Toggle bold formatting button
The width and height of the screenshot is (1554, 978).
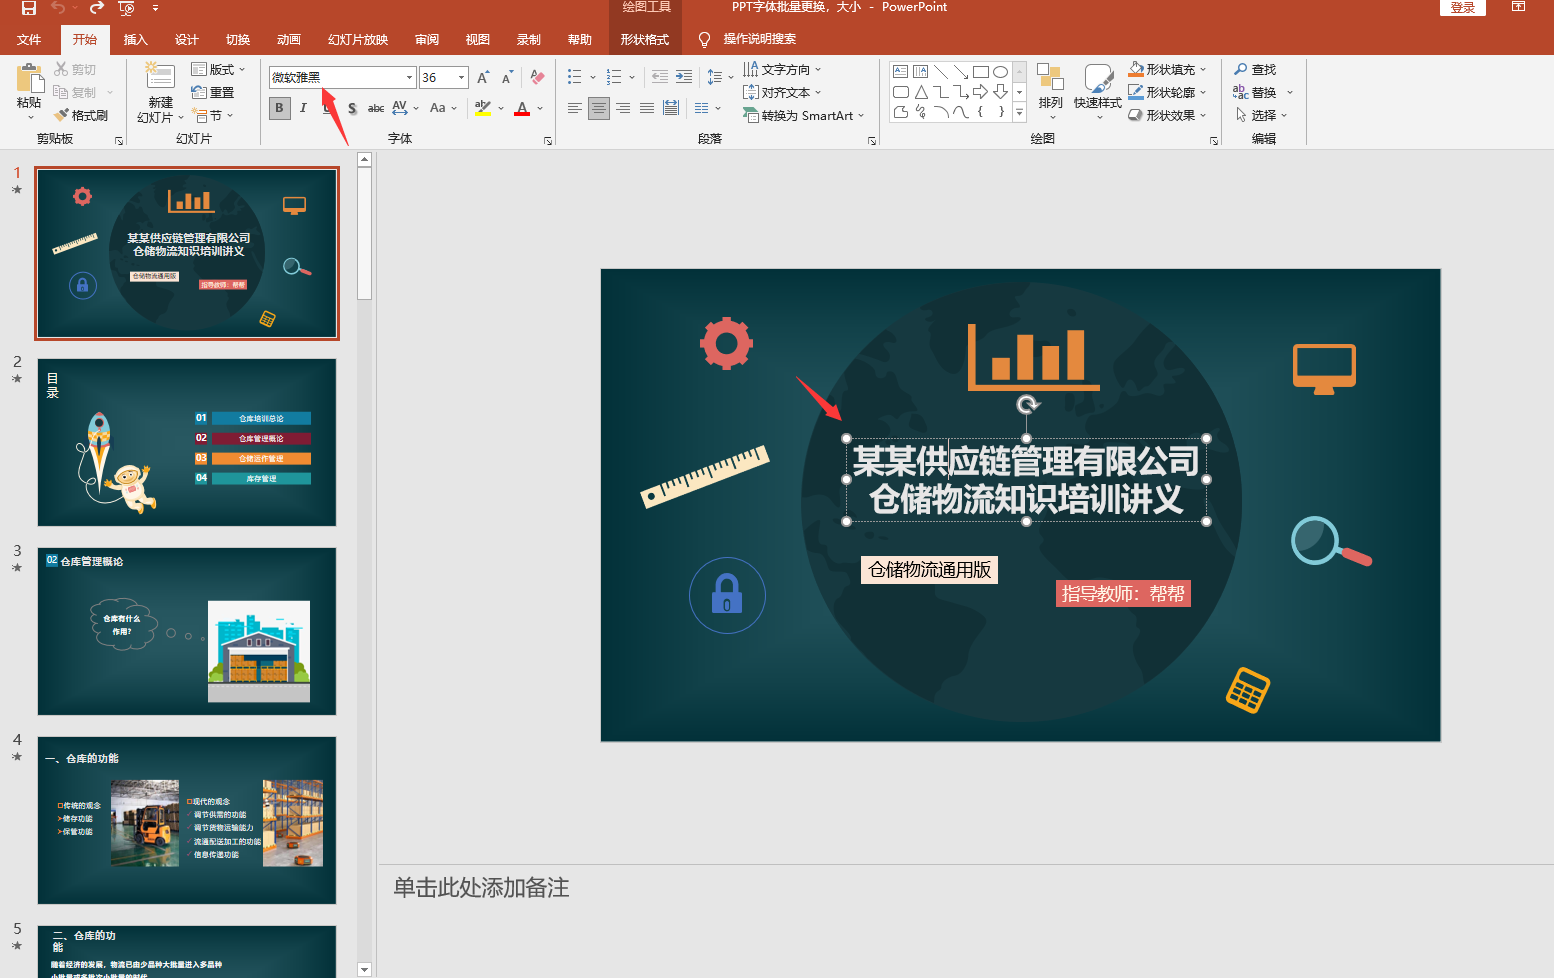tap(279, 108)
